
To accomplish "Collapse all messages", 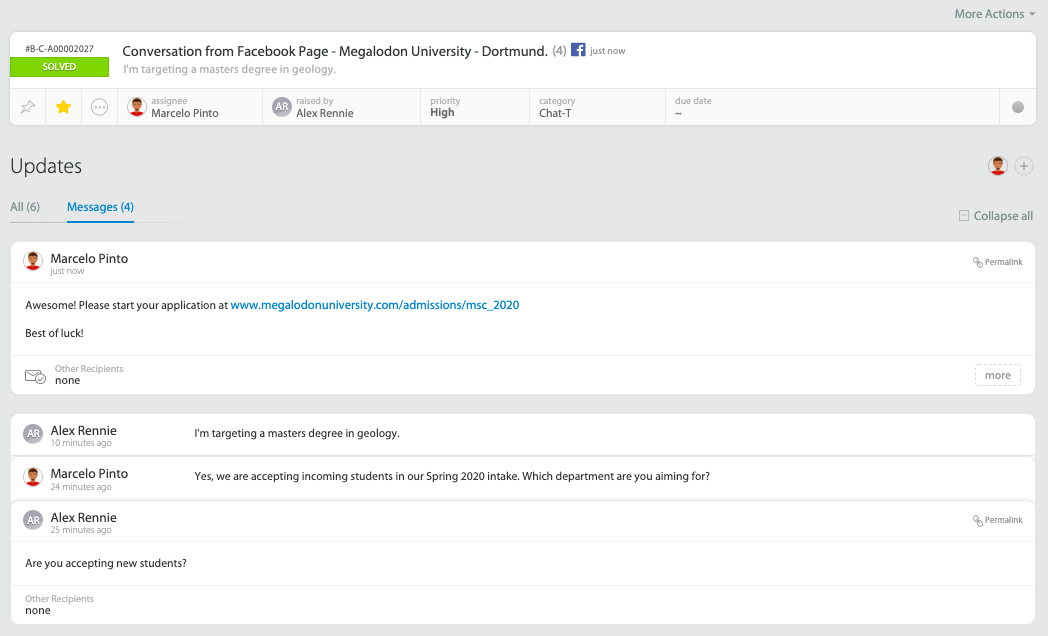I will click(x=996, y=216).
